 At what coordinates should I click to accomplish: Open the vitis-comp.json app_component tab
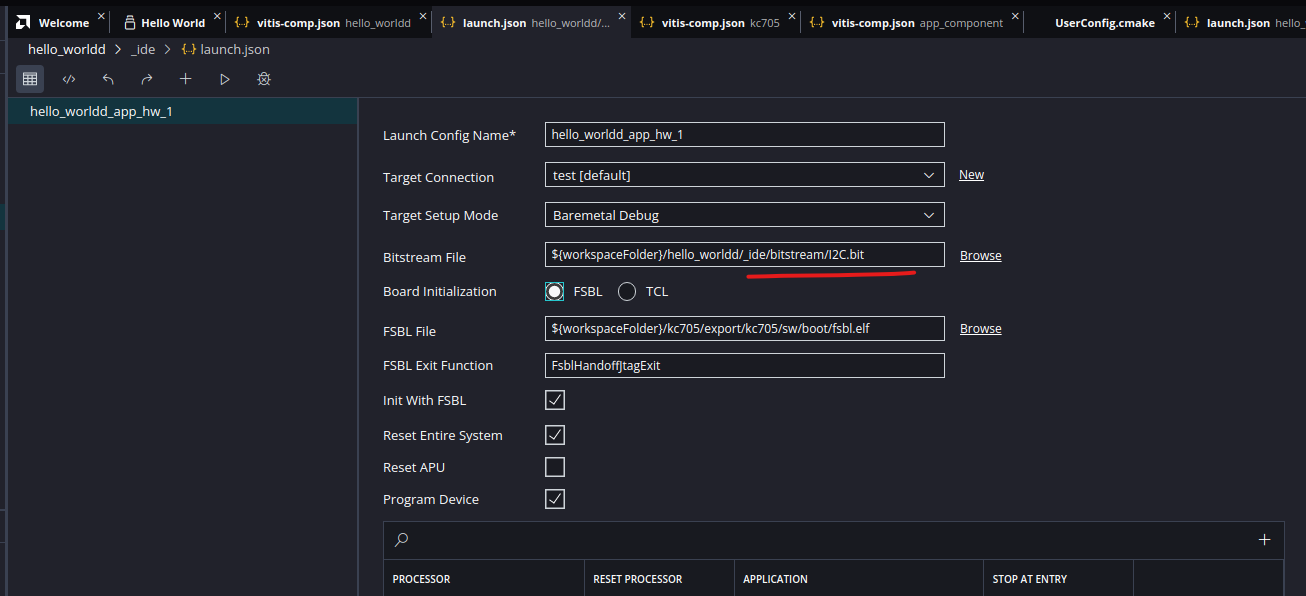[x=912, y=22]
